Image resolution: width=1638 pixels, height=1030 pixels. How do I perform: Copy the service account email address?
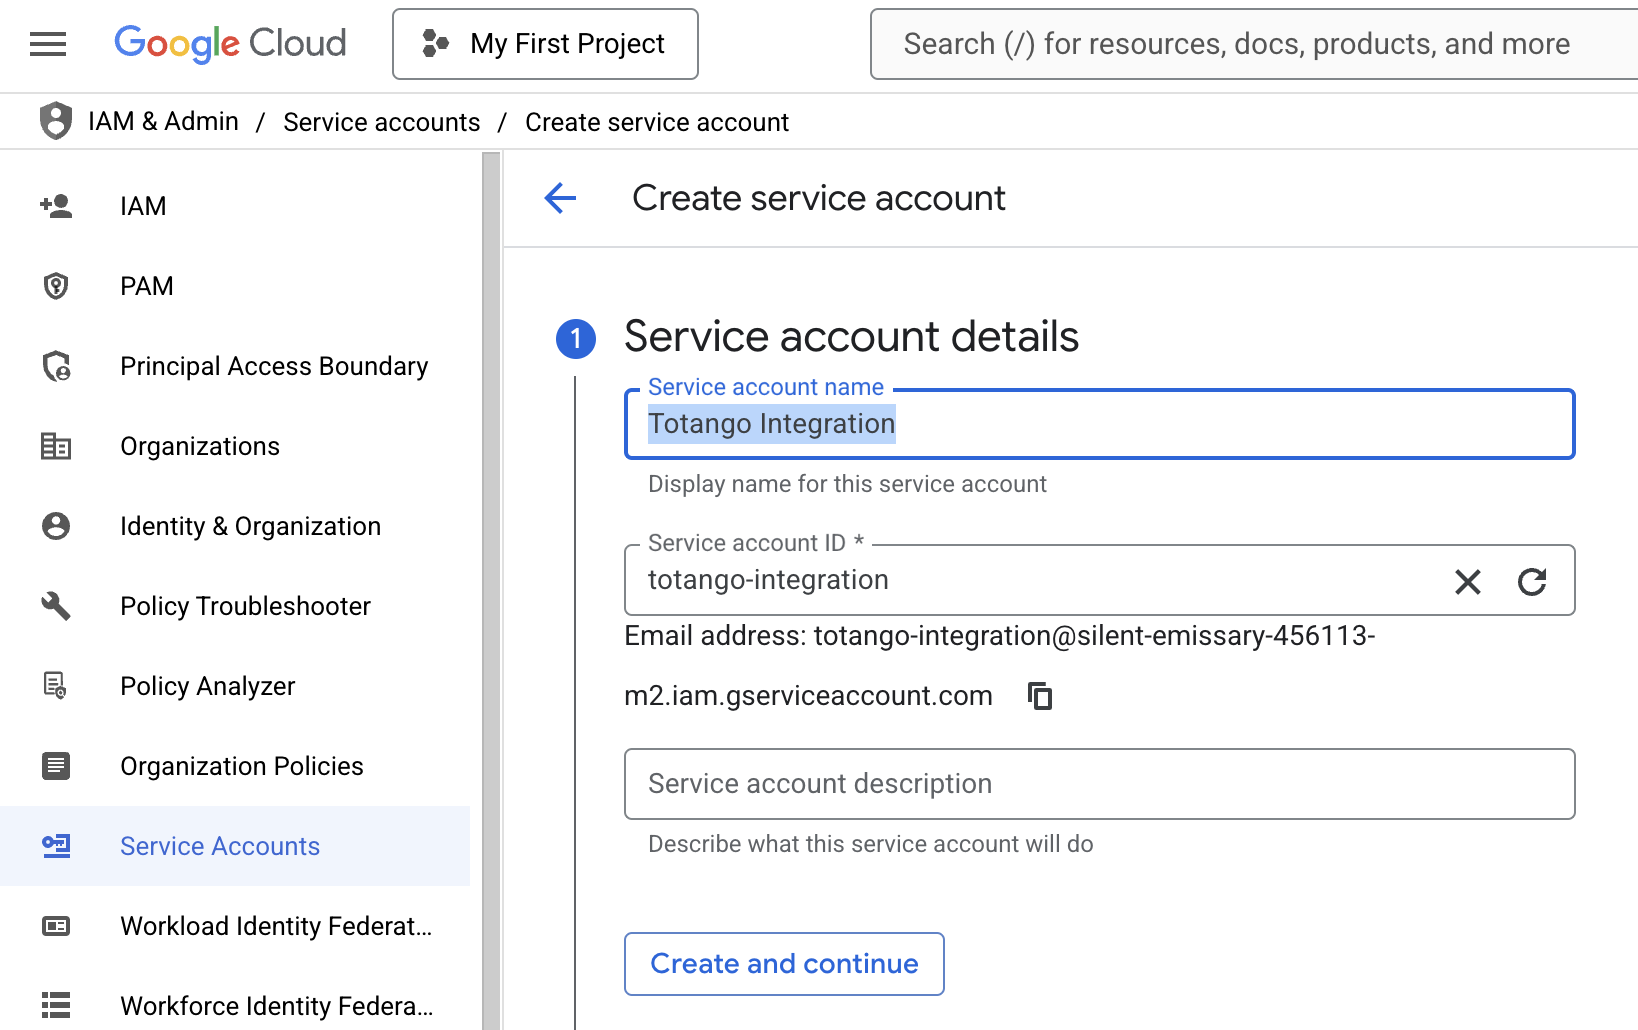(x=1040, y=695)
